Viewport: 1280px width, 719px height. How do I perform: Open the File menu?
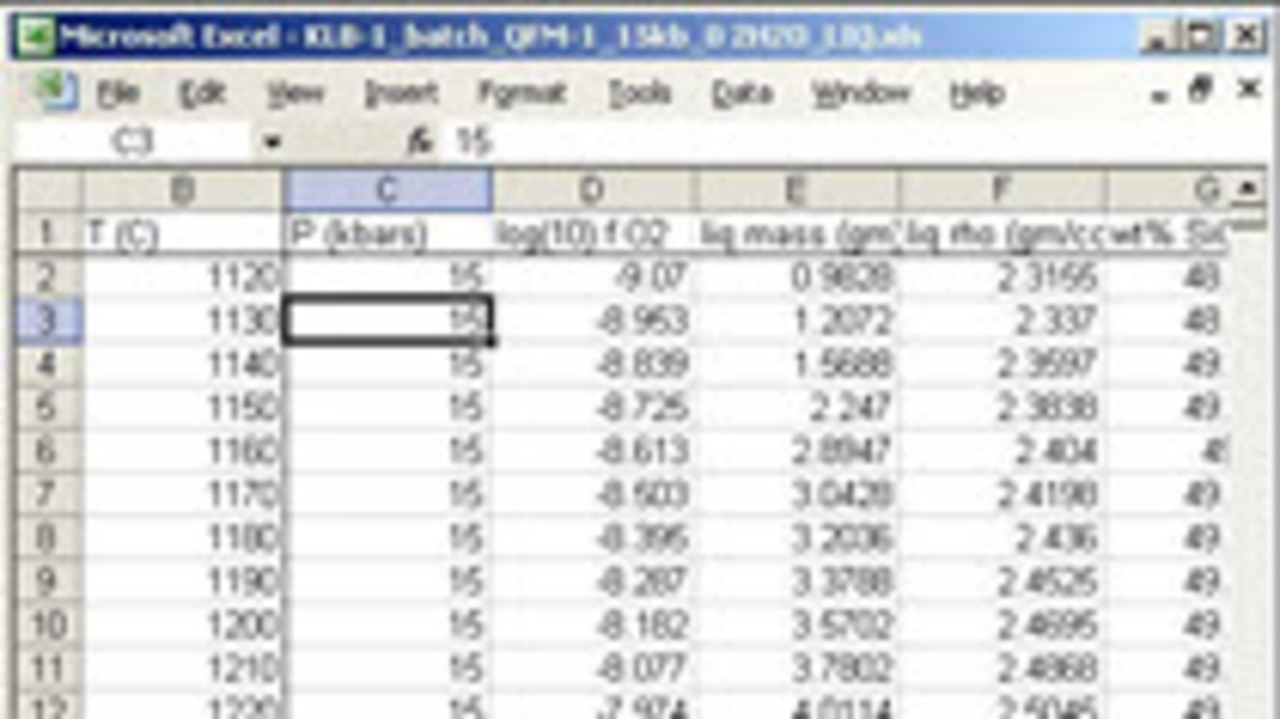[118, 94]
